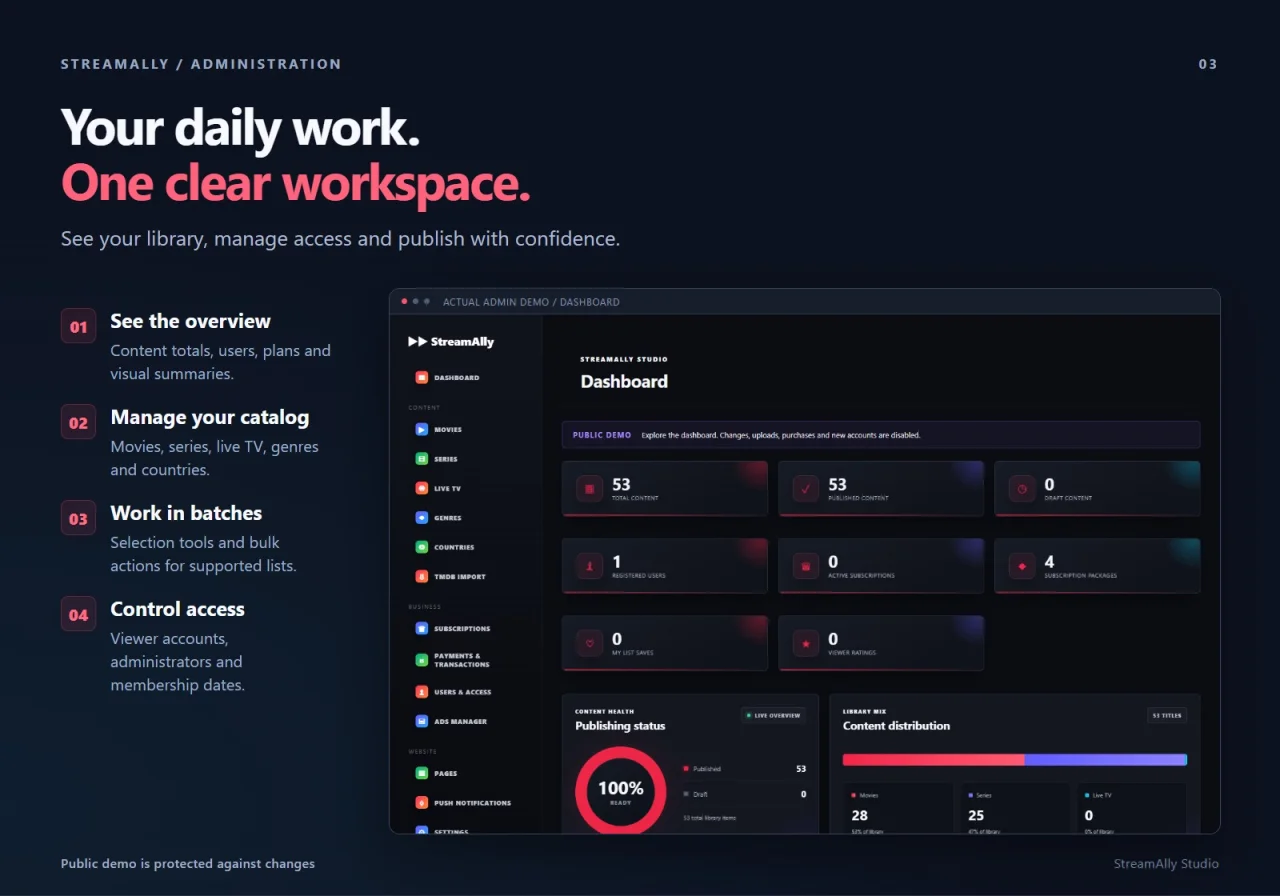Click the Draft 0 status row
Screen dimensions: 1280x896
tap(744, 794)
